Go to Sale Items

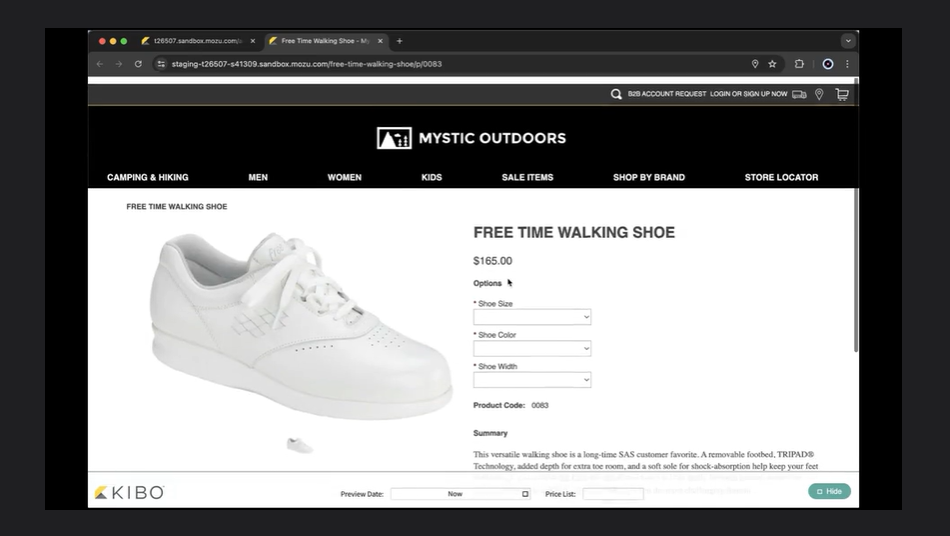point(528,177)
